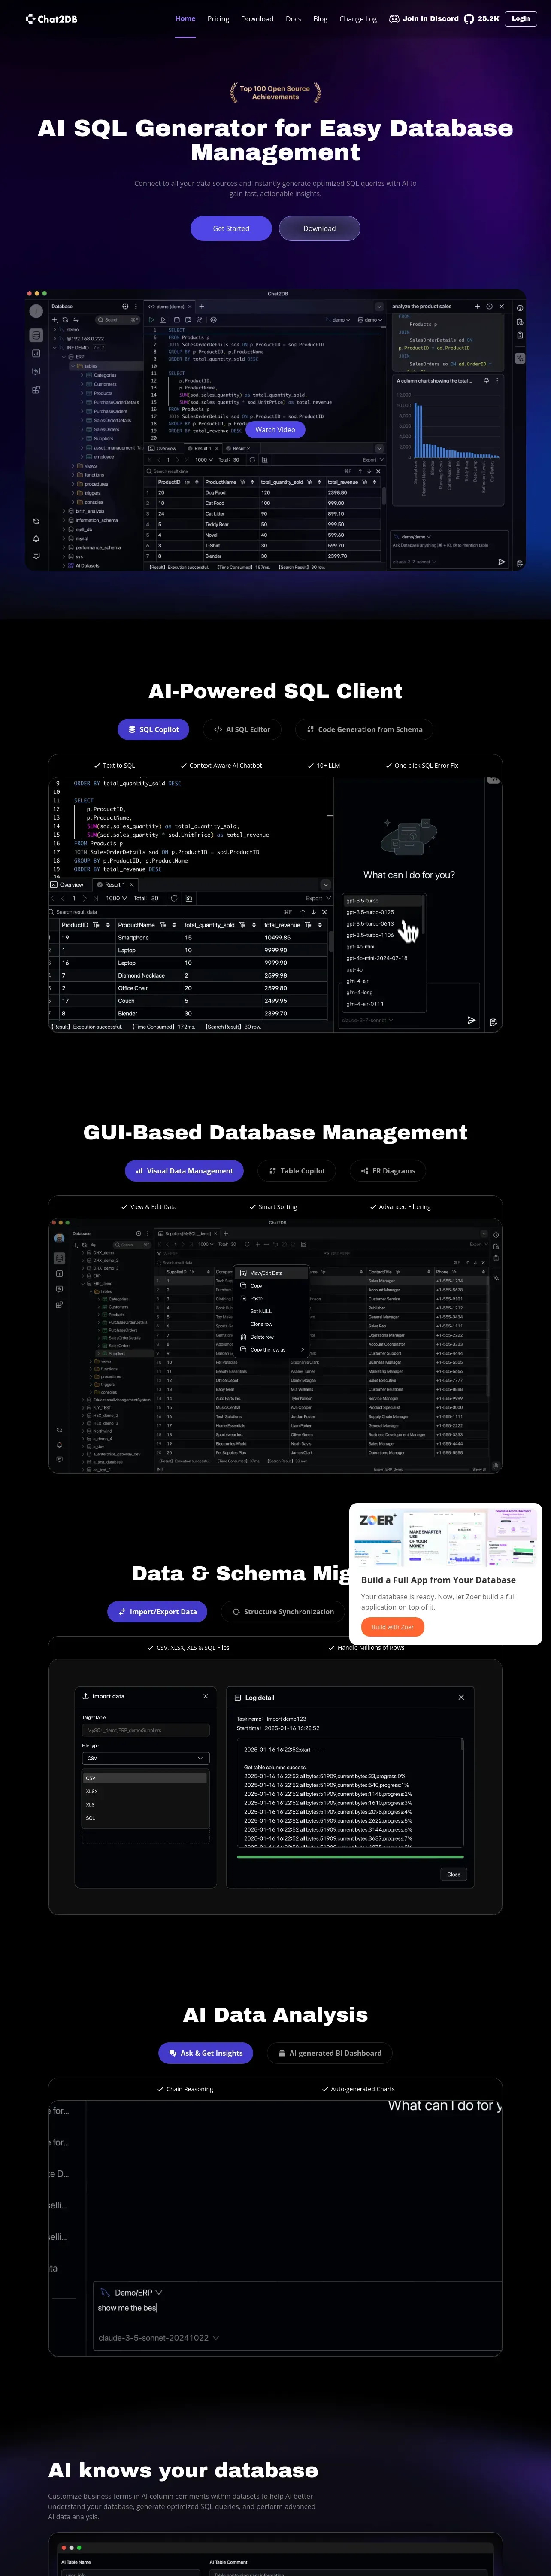Choose View/Edit Data in context menu
This screenshot has width=551, height=2576.
click(273, 1273)
